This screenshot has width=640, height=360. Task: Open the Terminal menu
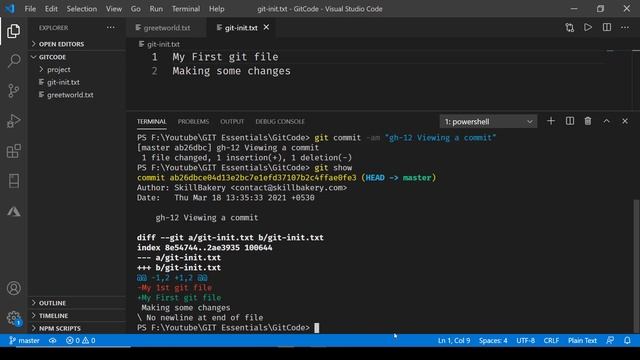point(186,9)
